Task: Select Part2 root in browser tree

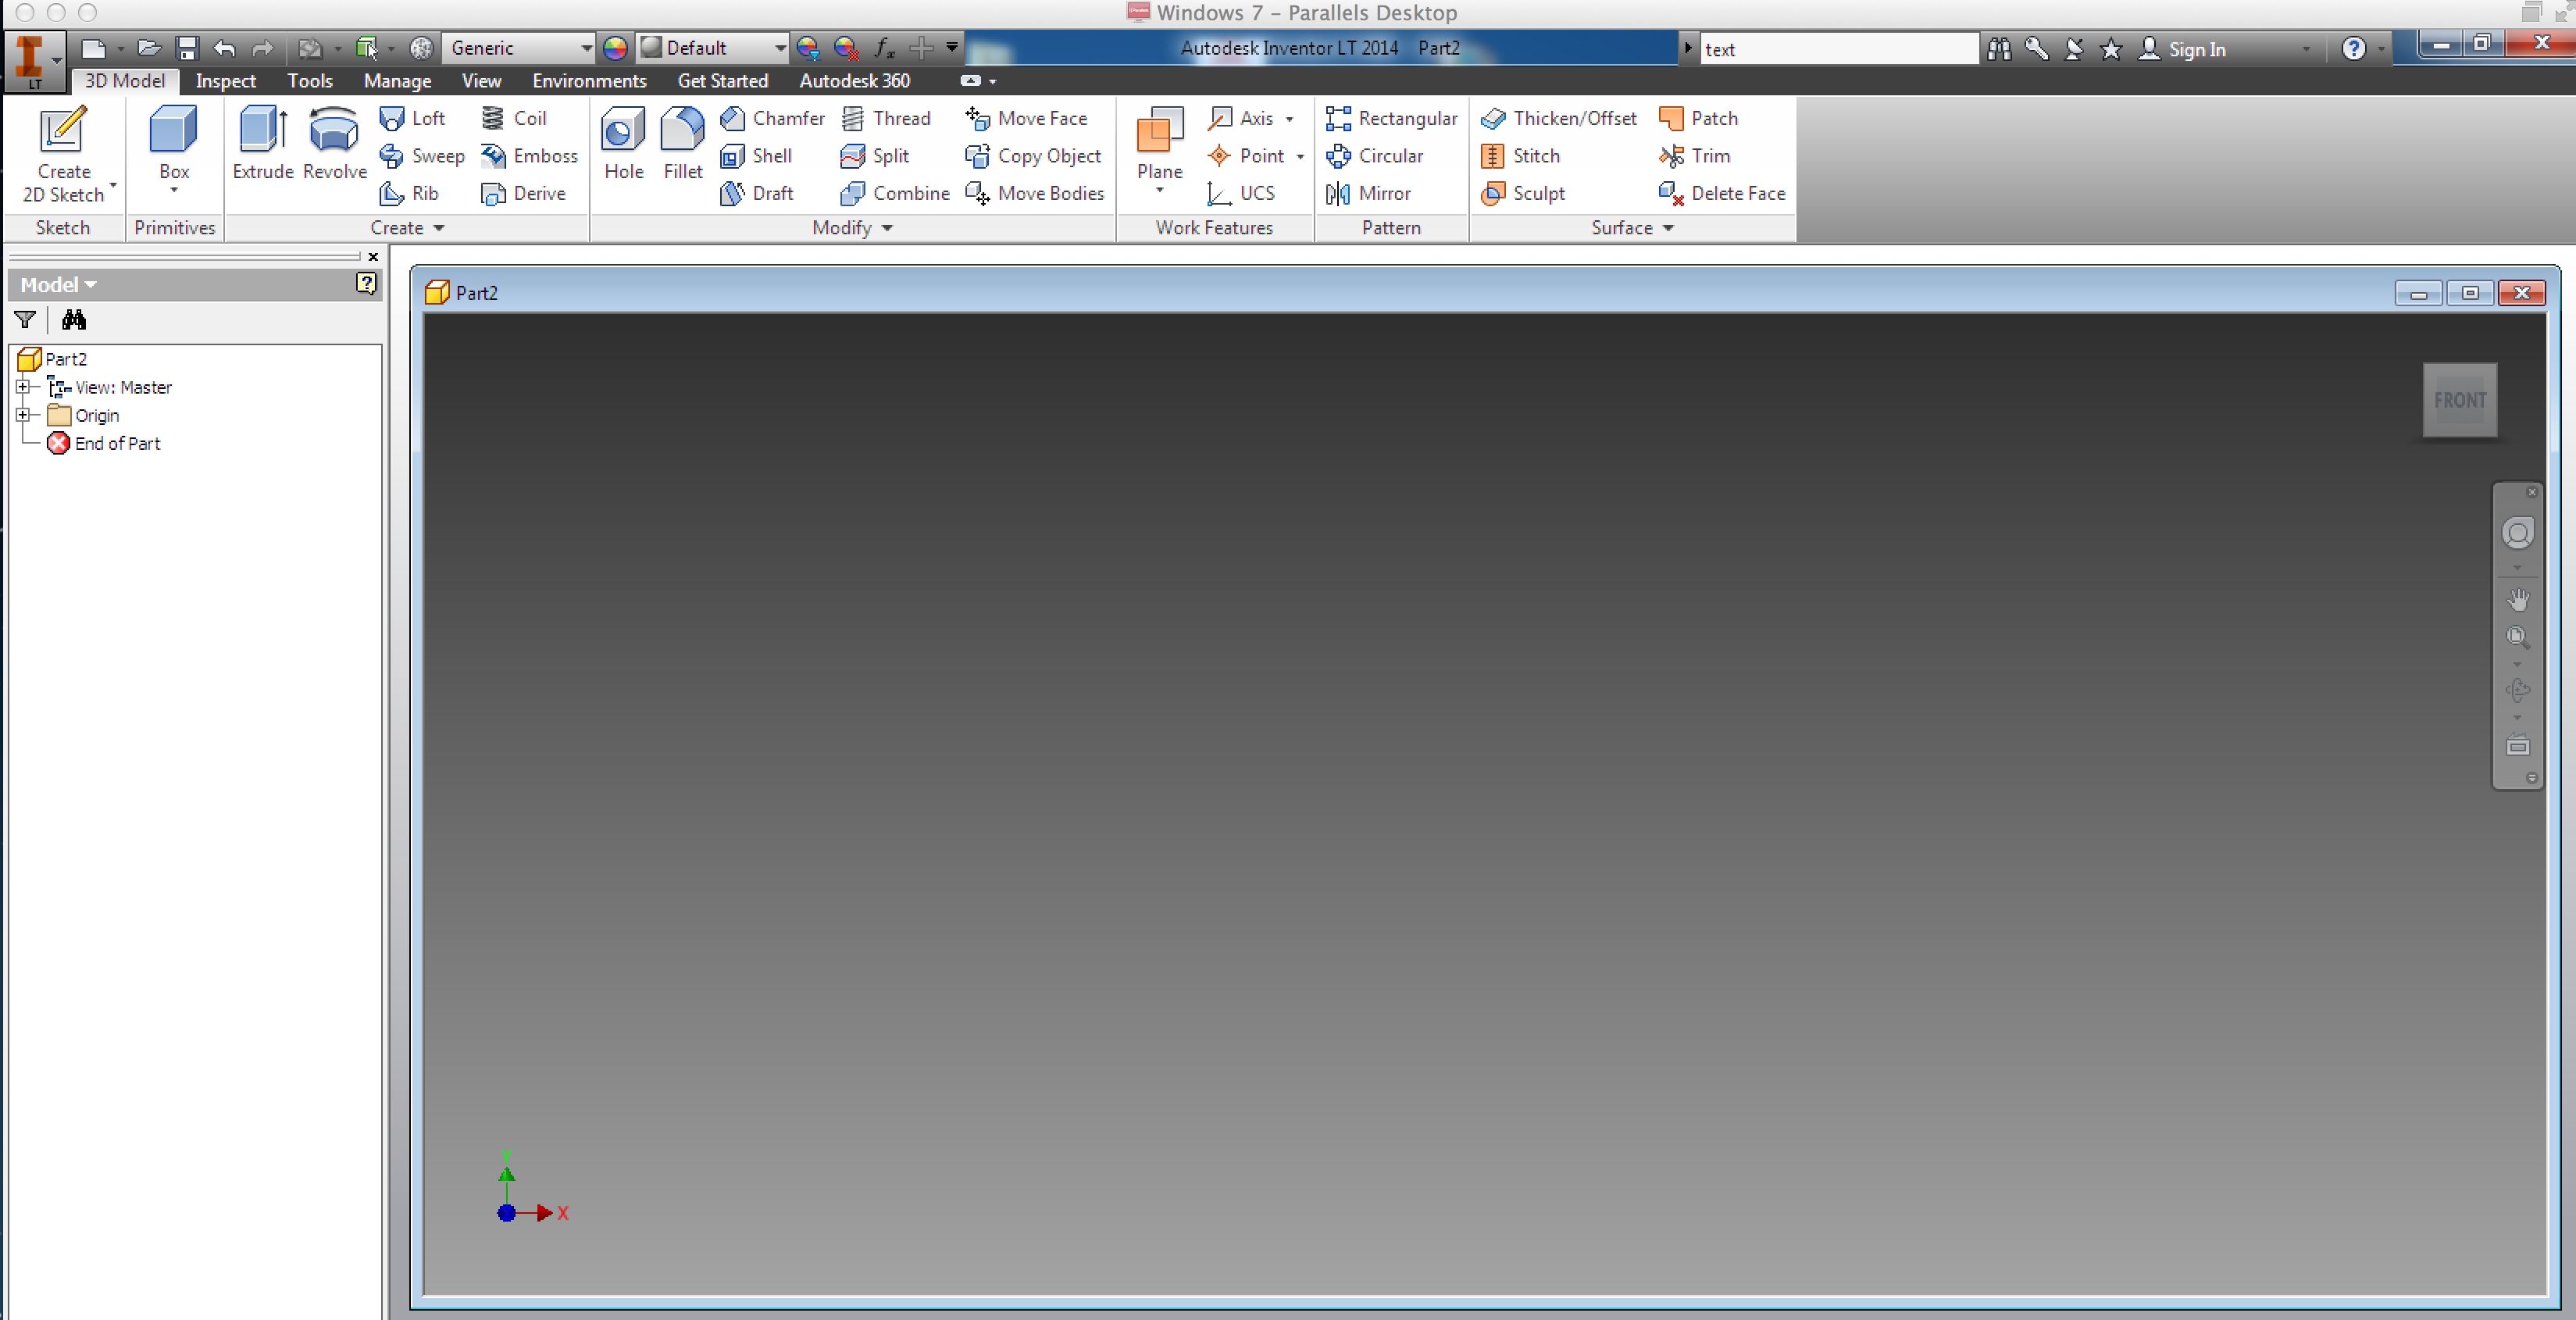Action: 53,359
